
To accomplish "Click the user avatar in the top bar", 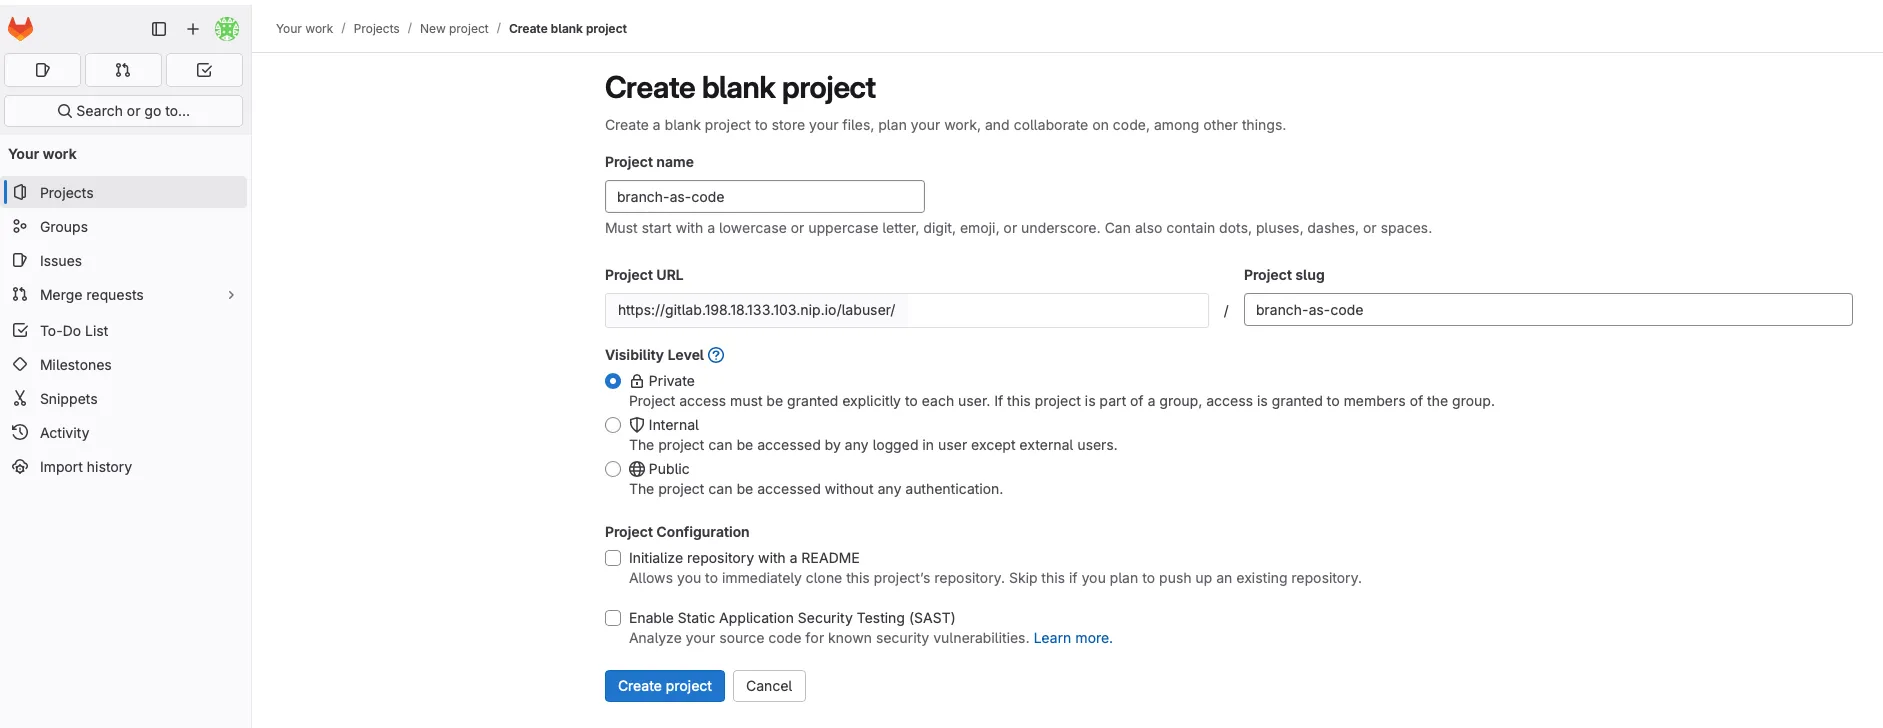I will pyautogui.click(x=227, y=29).
